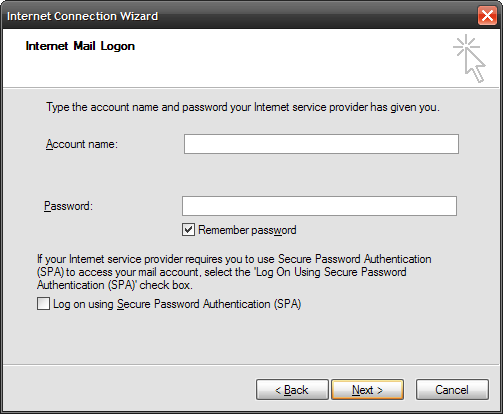Click the Remember password label text
Image resolution: width=503 pixels, height=414 pixels.
pos(247,230)
